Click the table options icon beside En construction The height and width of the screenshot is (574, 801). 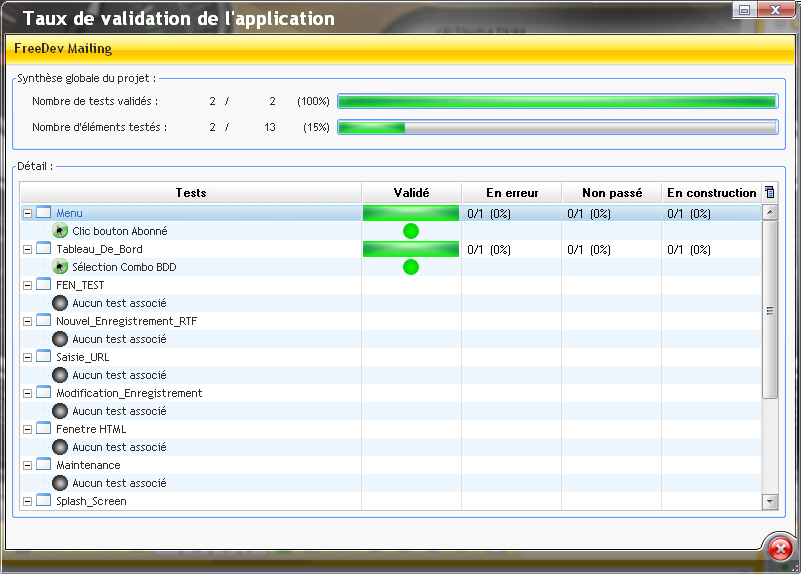click(769, 193)
